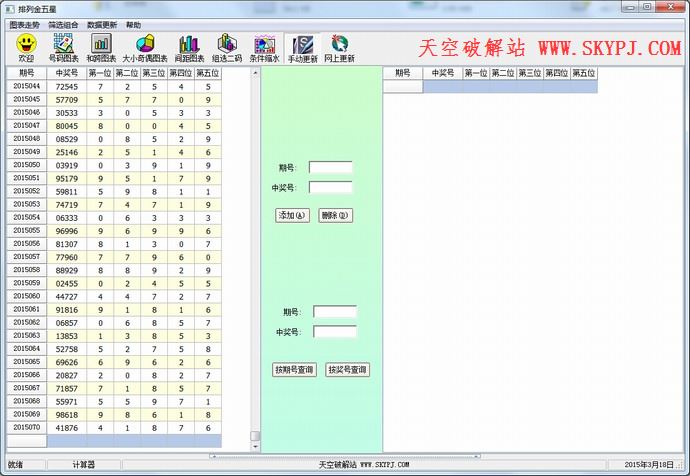Viewport: 690px width, 476px height.
Task: Open the 图表走势 menu
Action: coord(23,24)
